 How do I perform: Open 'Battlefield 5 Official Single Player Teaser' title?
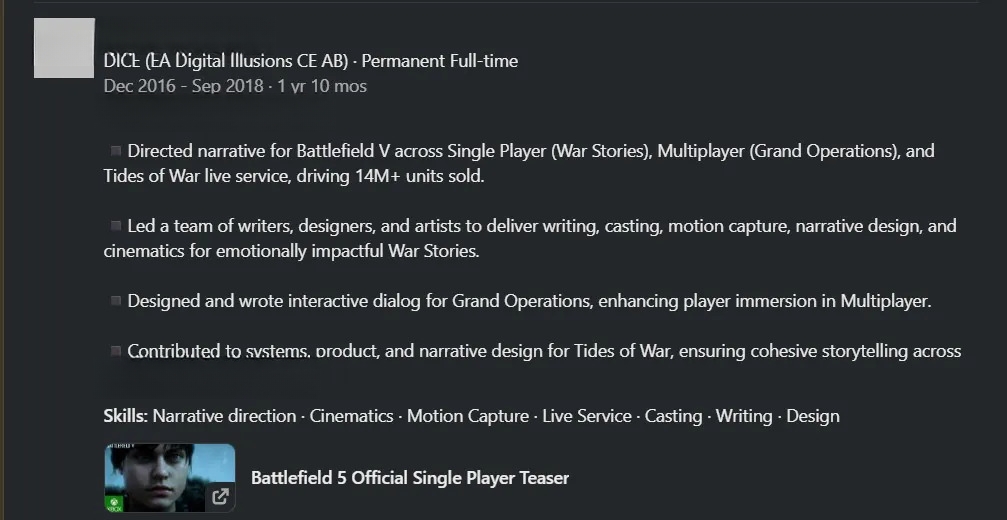(410, 478)
